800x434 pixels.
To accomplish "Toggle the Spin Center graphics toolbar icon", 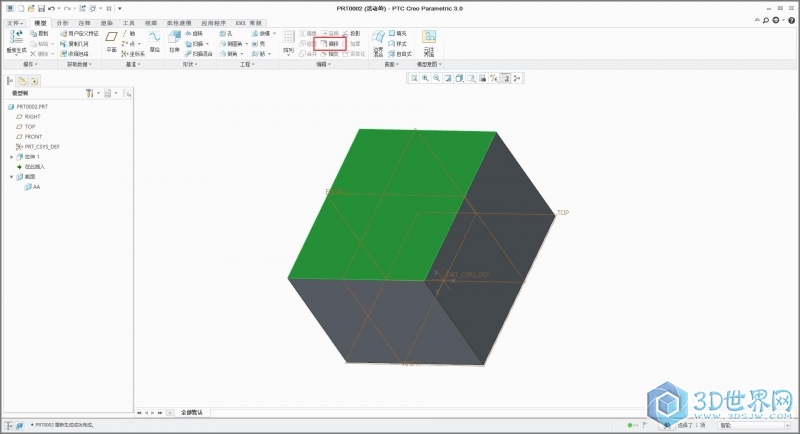I will 517,78.
